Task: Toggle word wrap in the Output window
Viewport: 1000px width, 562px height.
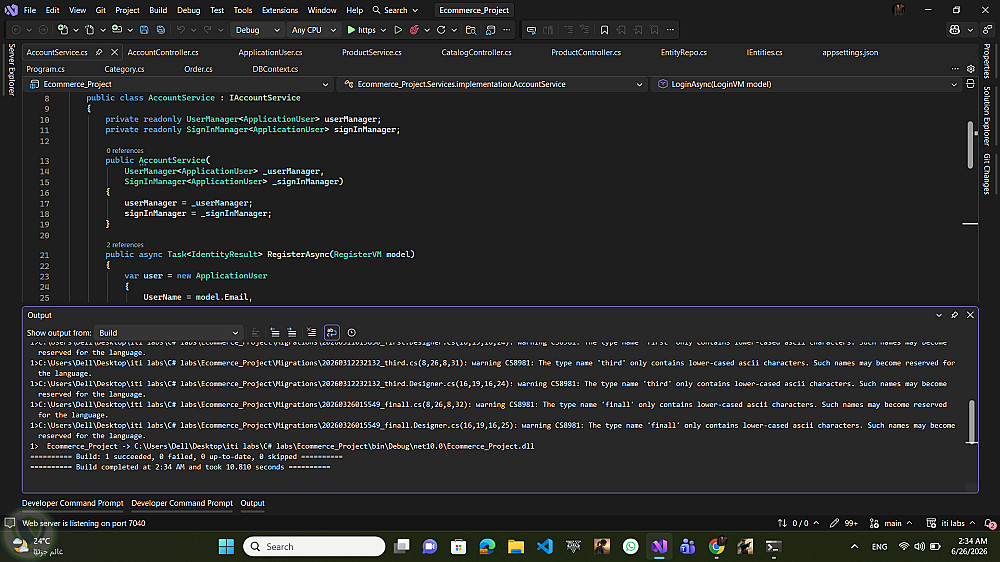Action: tap(332, 332)
